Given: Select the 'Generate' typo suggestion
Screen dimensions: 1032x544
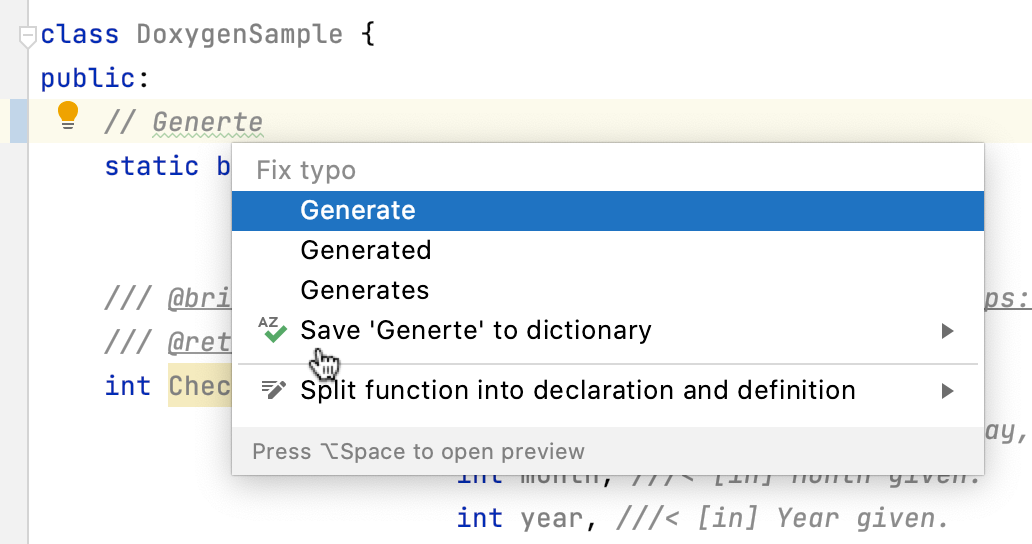Looking at the screenshot, I should (x=357, y=210).
